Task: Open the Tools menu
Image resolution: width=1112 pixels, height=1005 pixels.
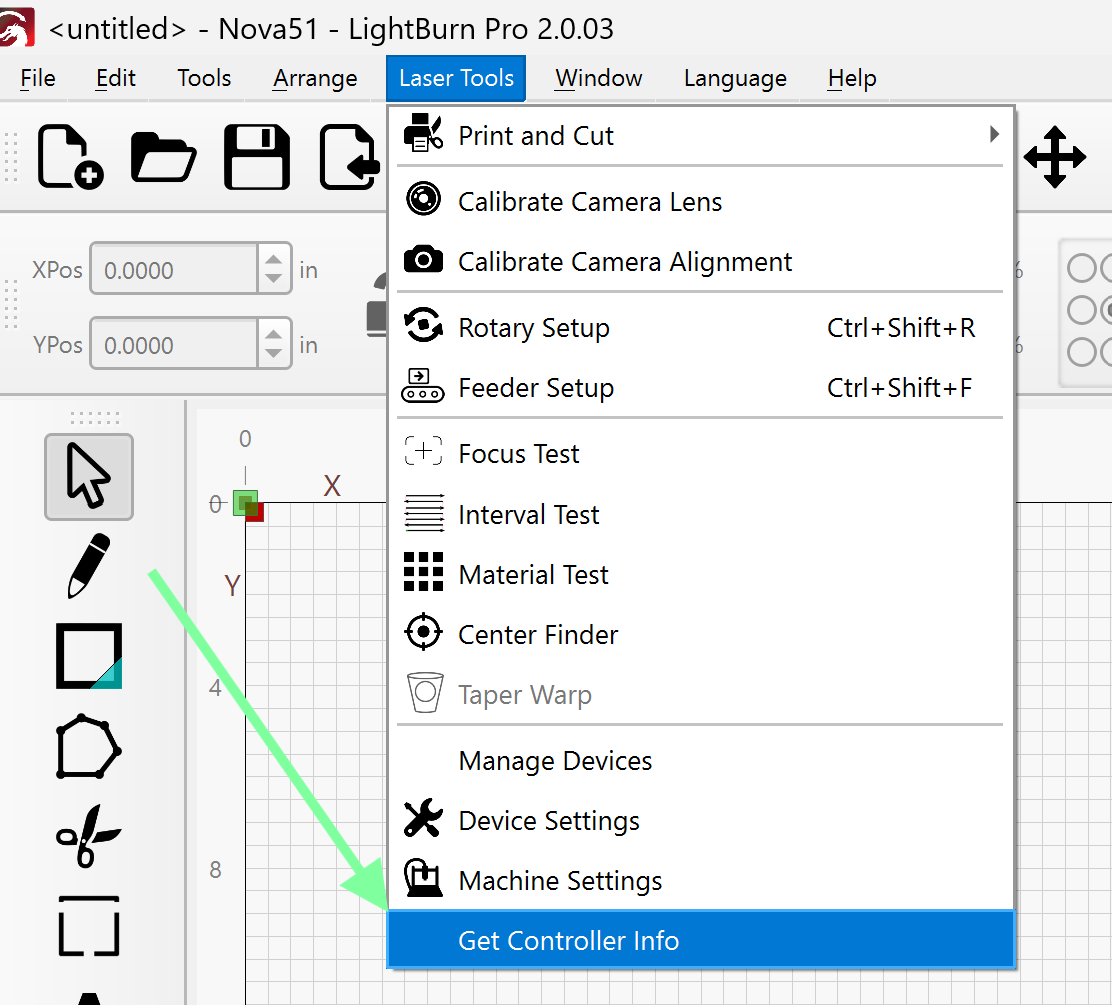Action: tap(204, 78)
